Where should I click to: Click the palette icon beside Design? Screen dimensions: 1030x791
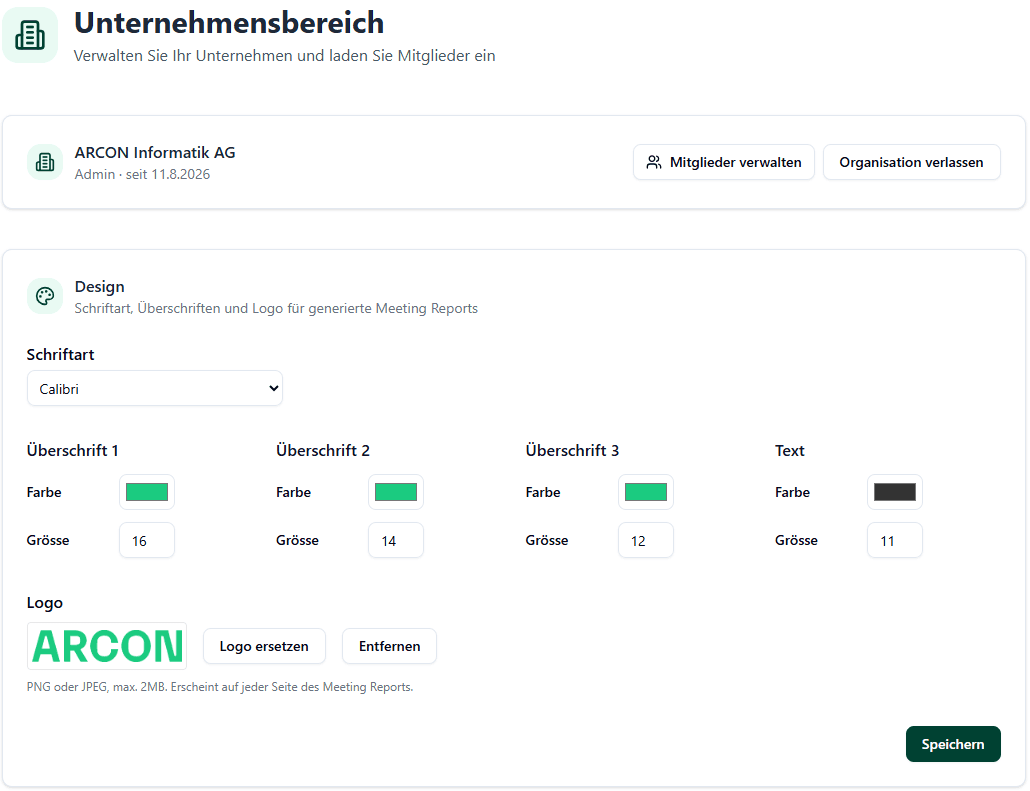coord(45,296)
